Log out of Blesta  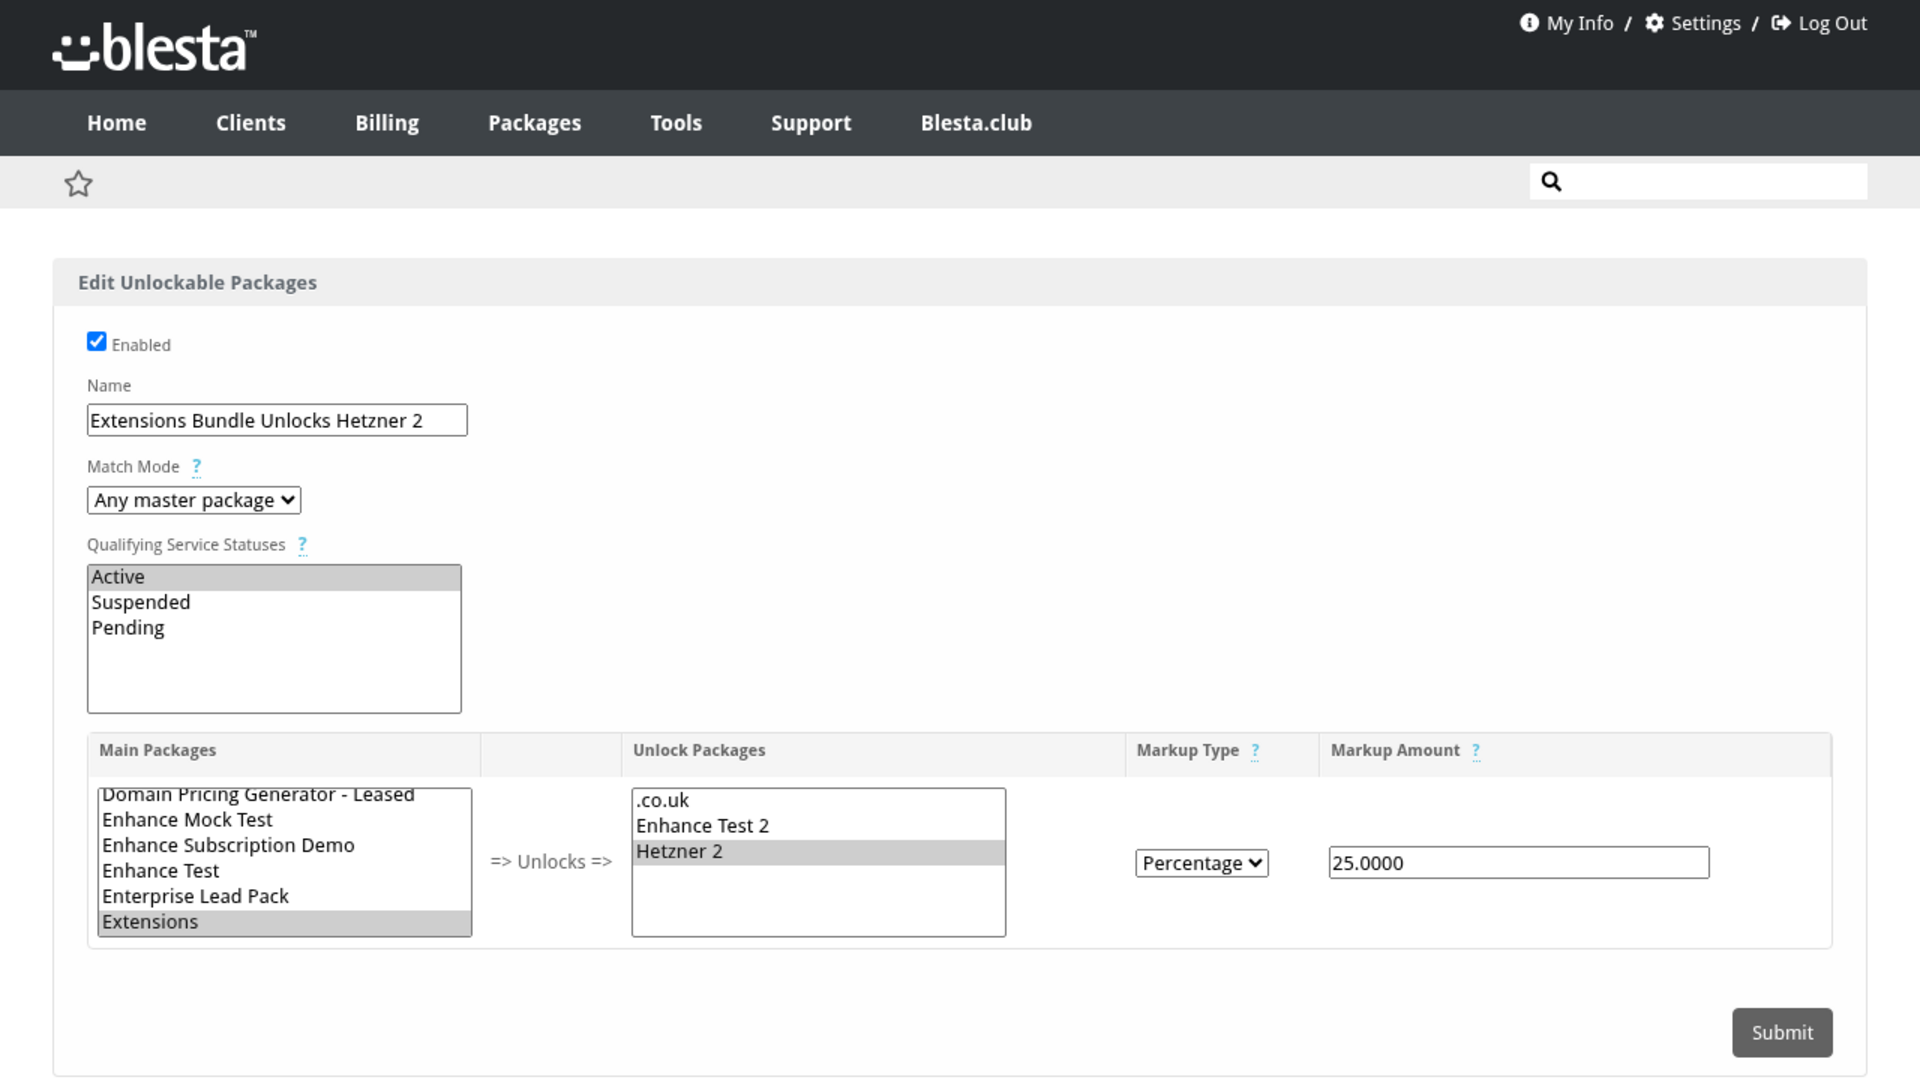[1819, 23]
